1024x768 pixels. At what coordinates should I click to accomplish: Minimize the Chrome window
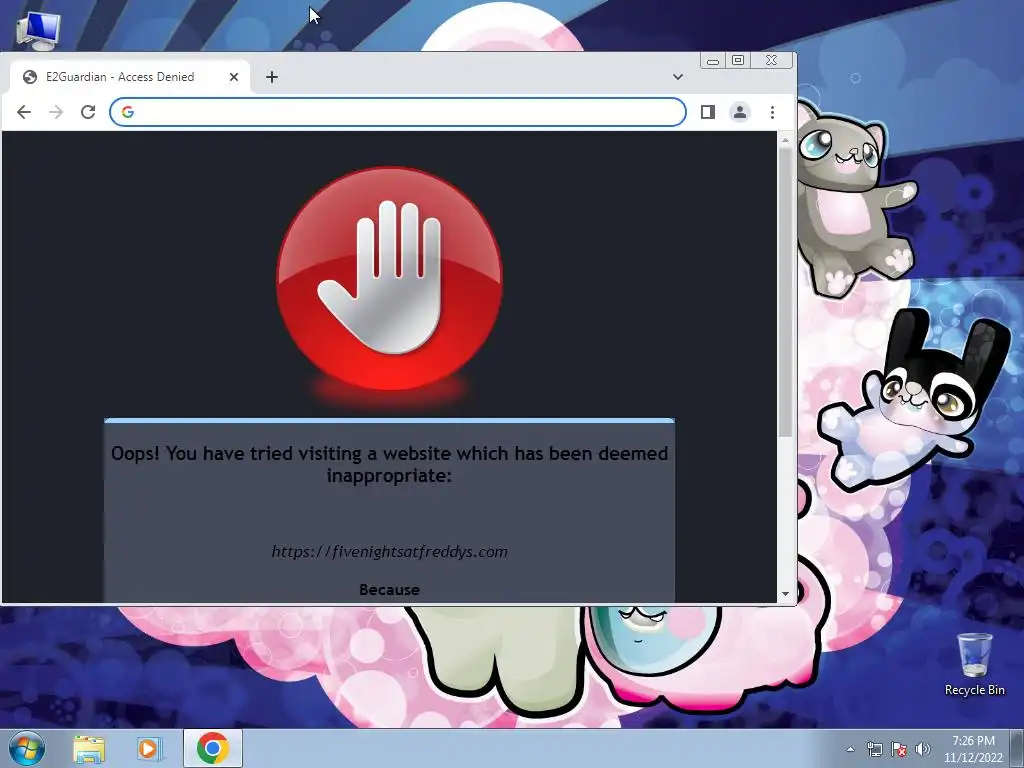[x=712, y=61]
